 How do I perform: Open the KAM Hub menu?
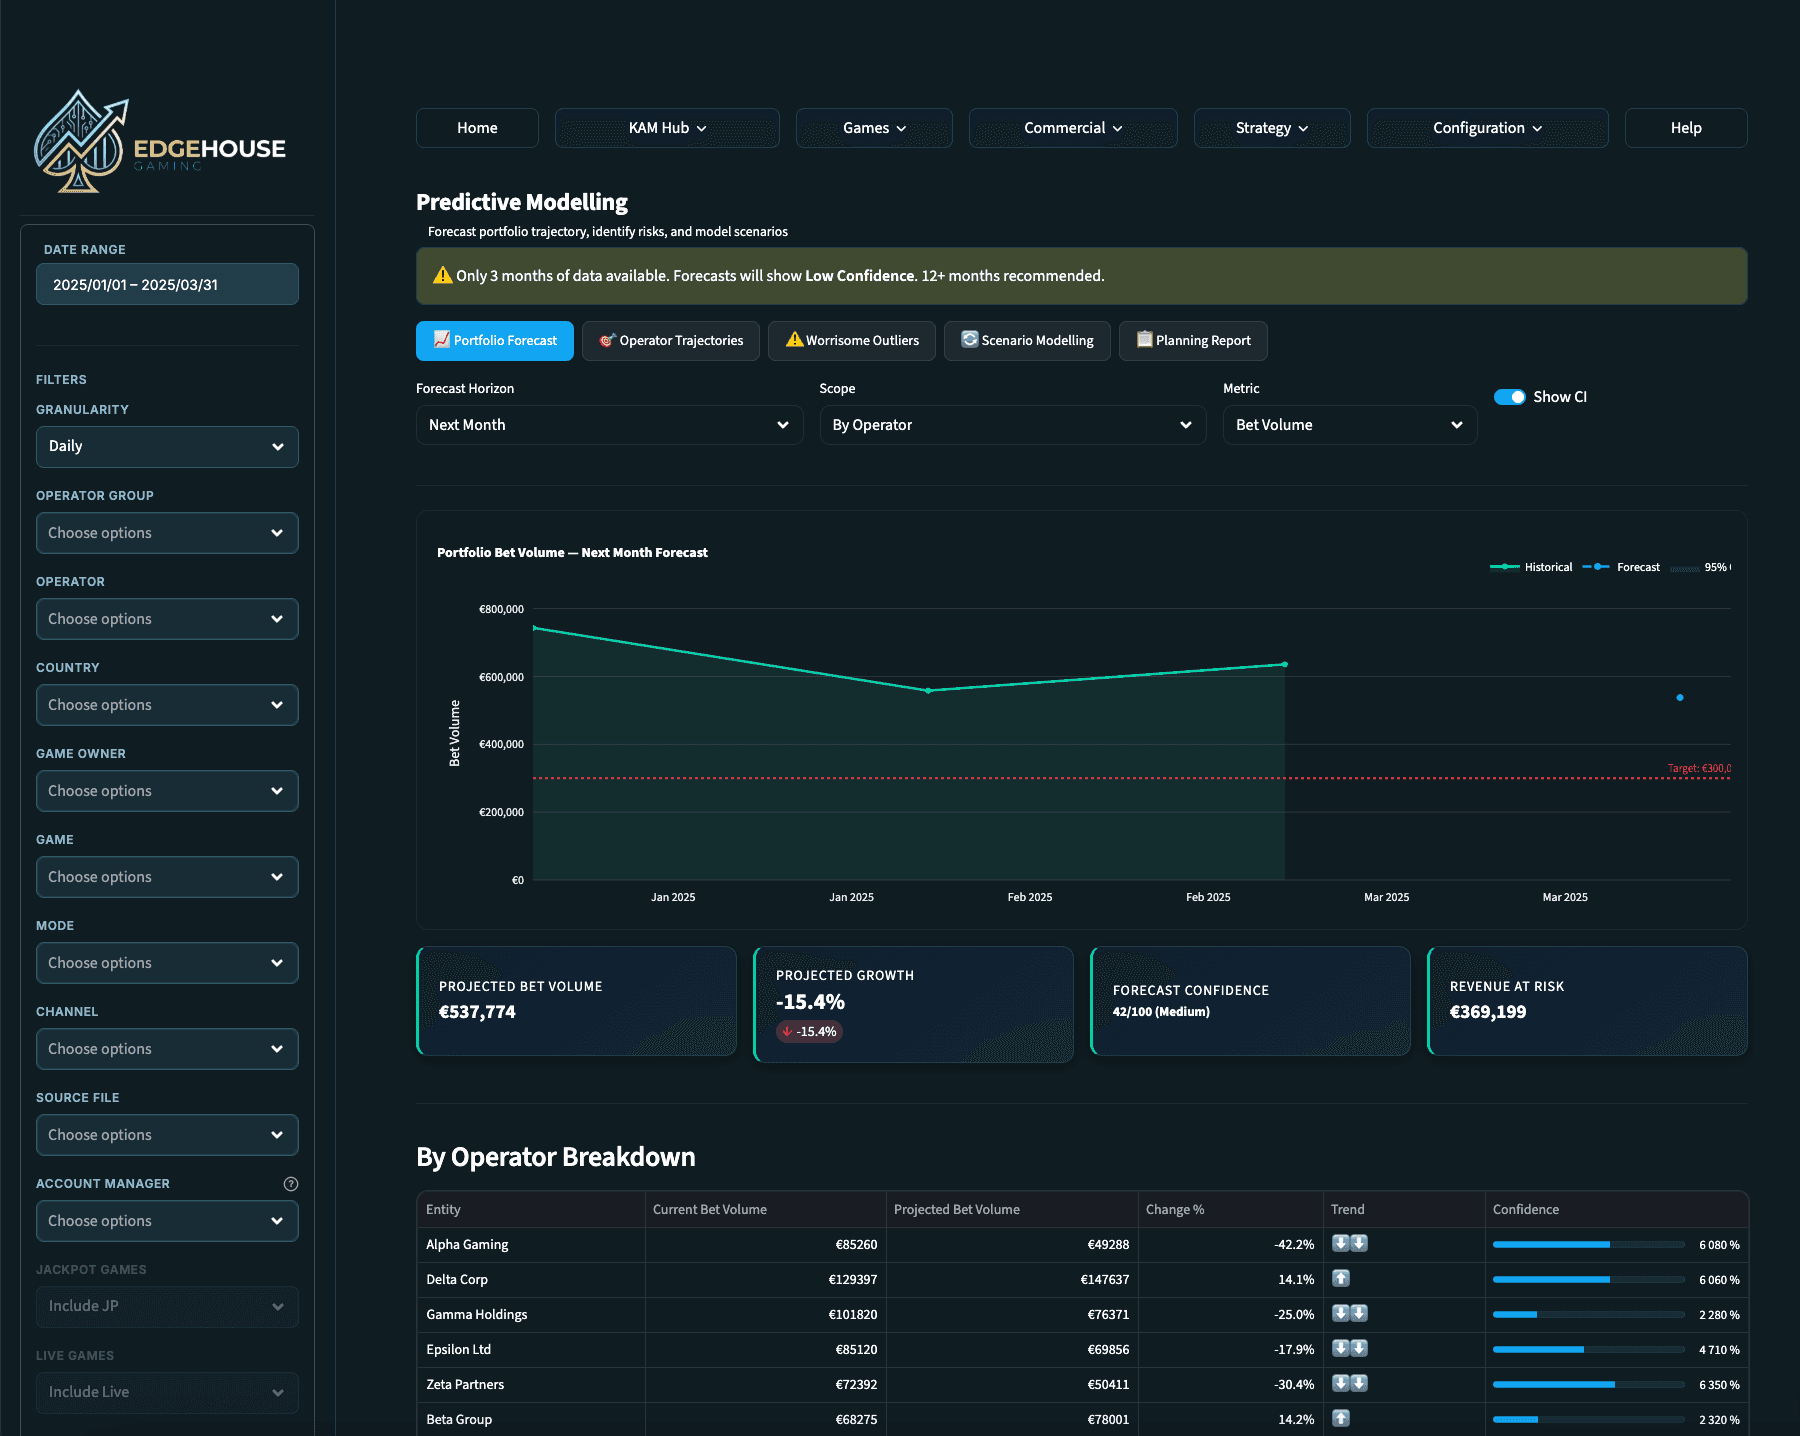click(x=667, y=128)
